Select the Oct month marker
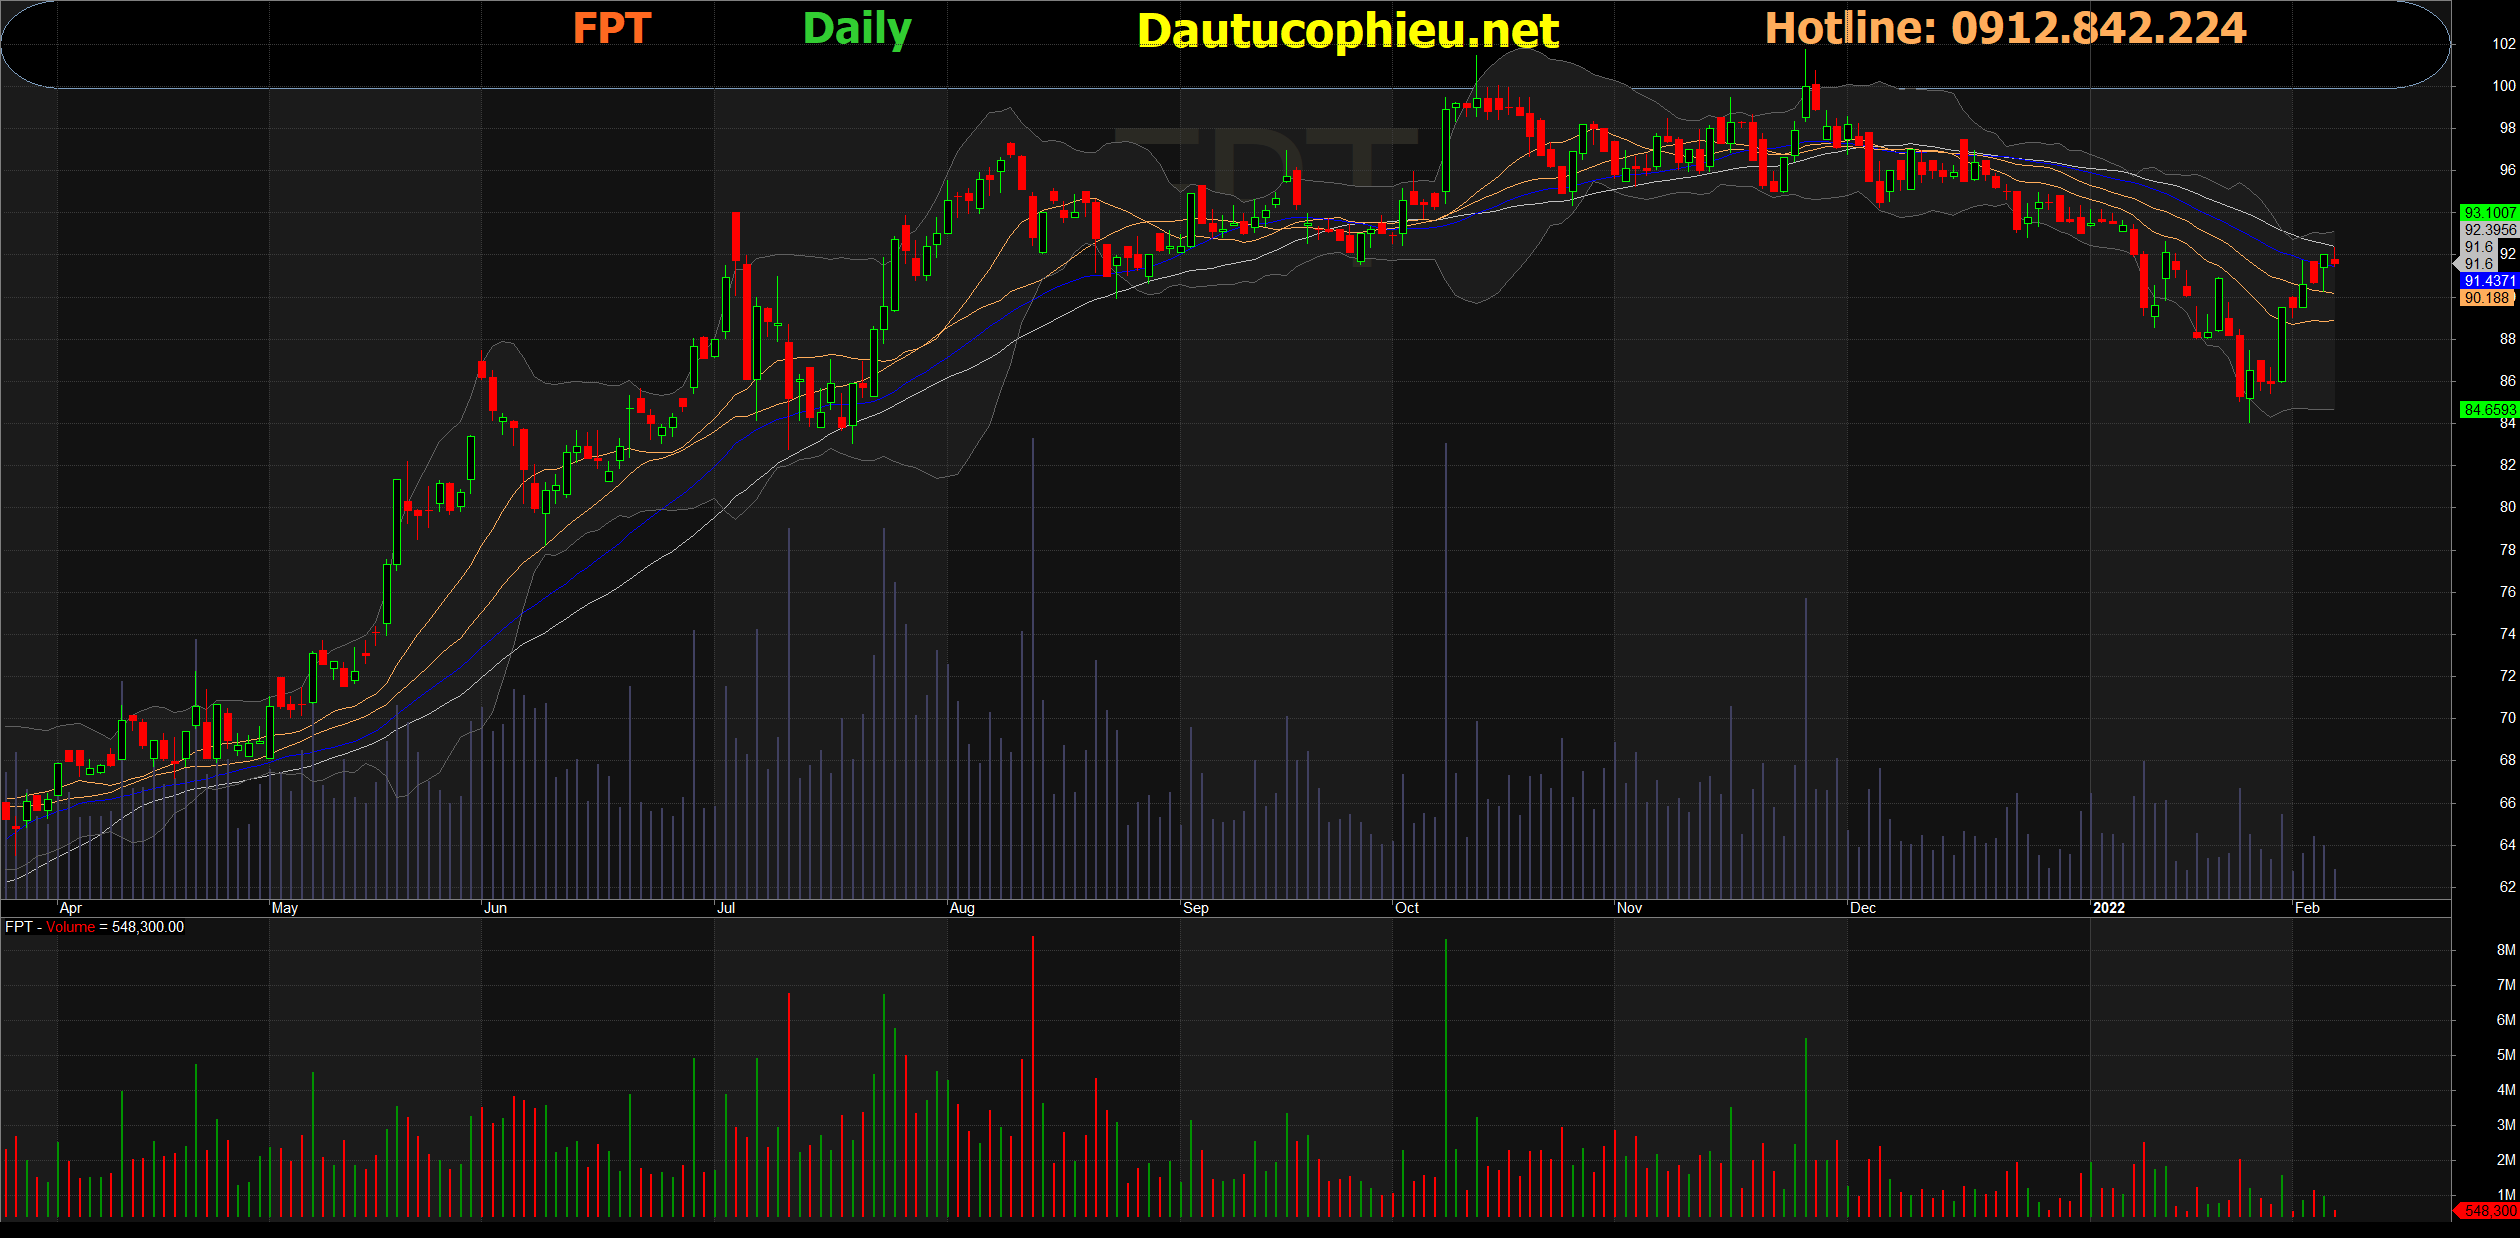This screenshot has height=1238, width=2520. [1407, 908]
